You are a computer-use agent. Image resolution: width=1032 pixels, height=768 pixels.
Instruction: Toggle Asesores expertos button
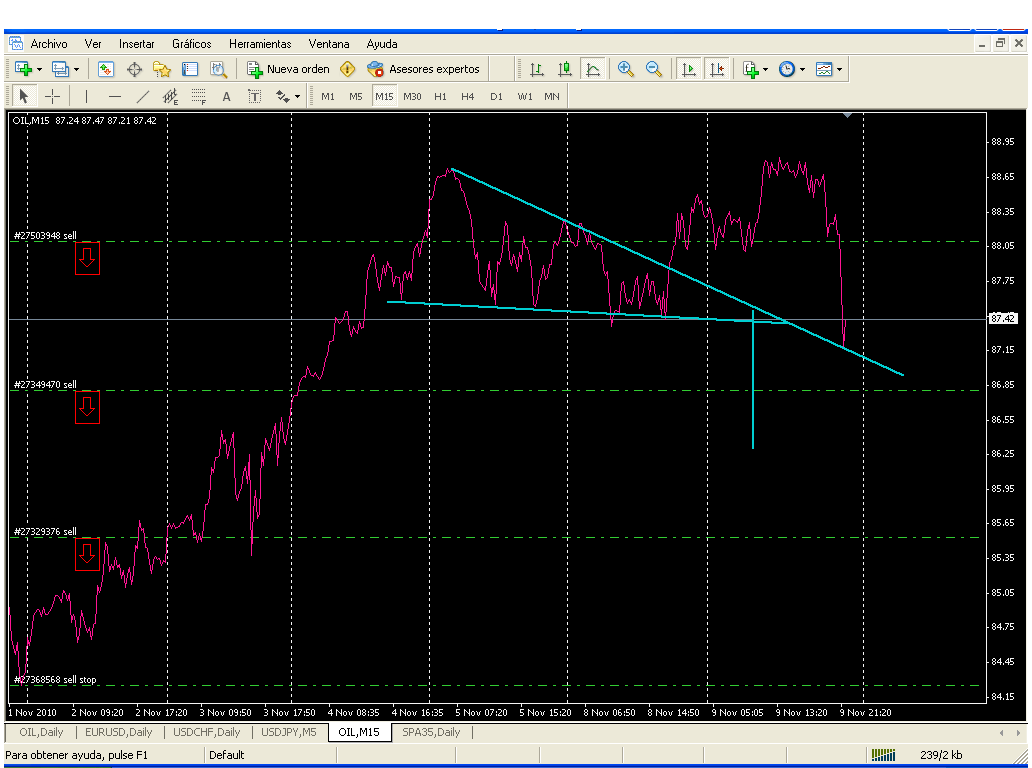(424, 69)
